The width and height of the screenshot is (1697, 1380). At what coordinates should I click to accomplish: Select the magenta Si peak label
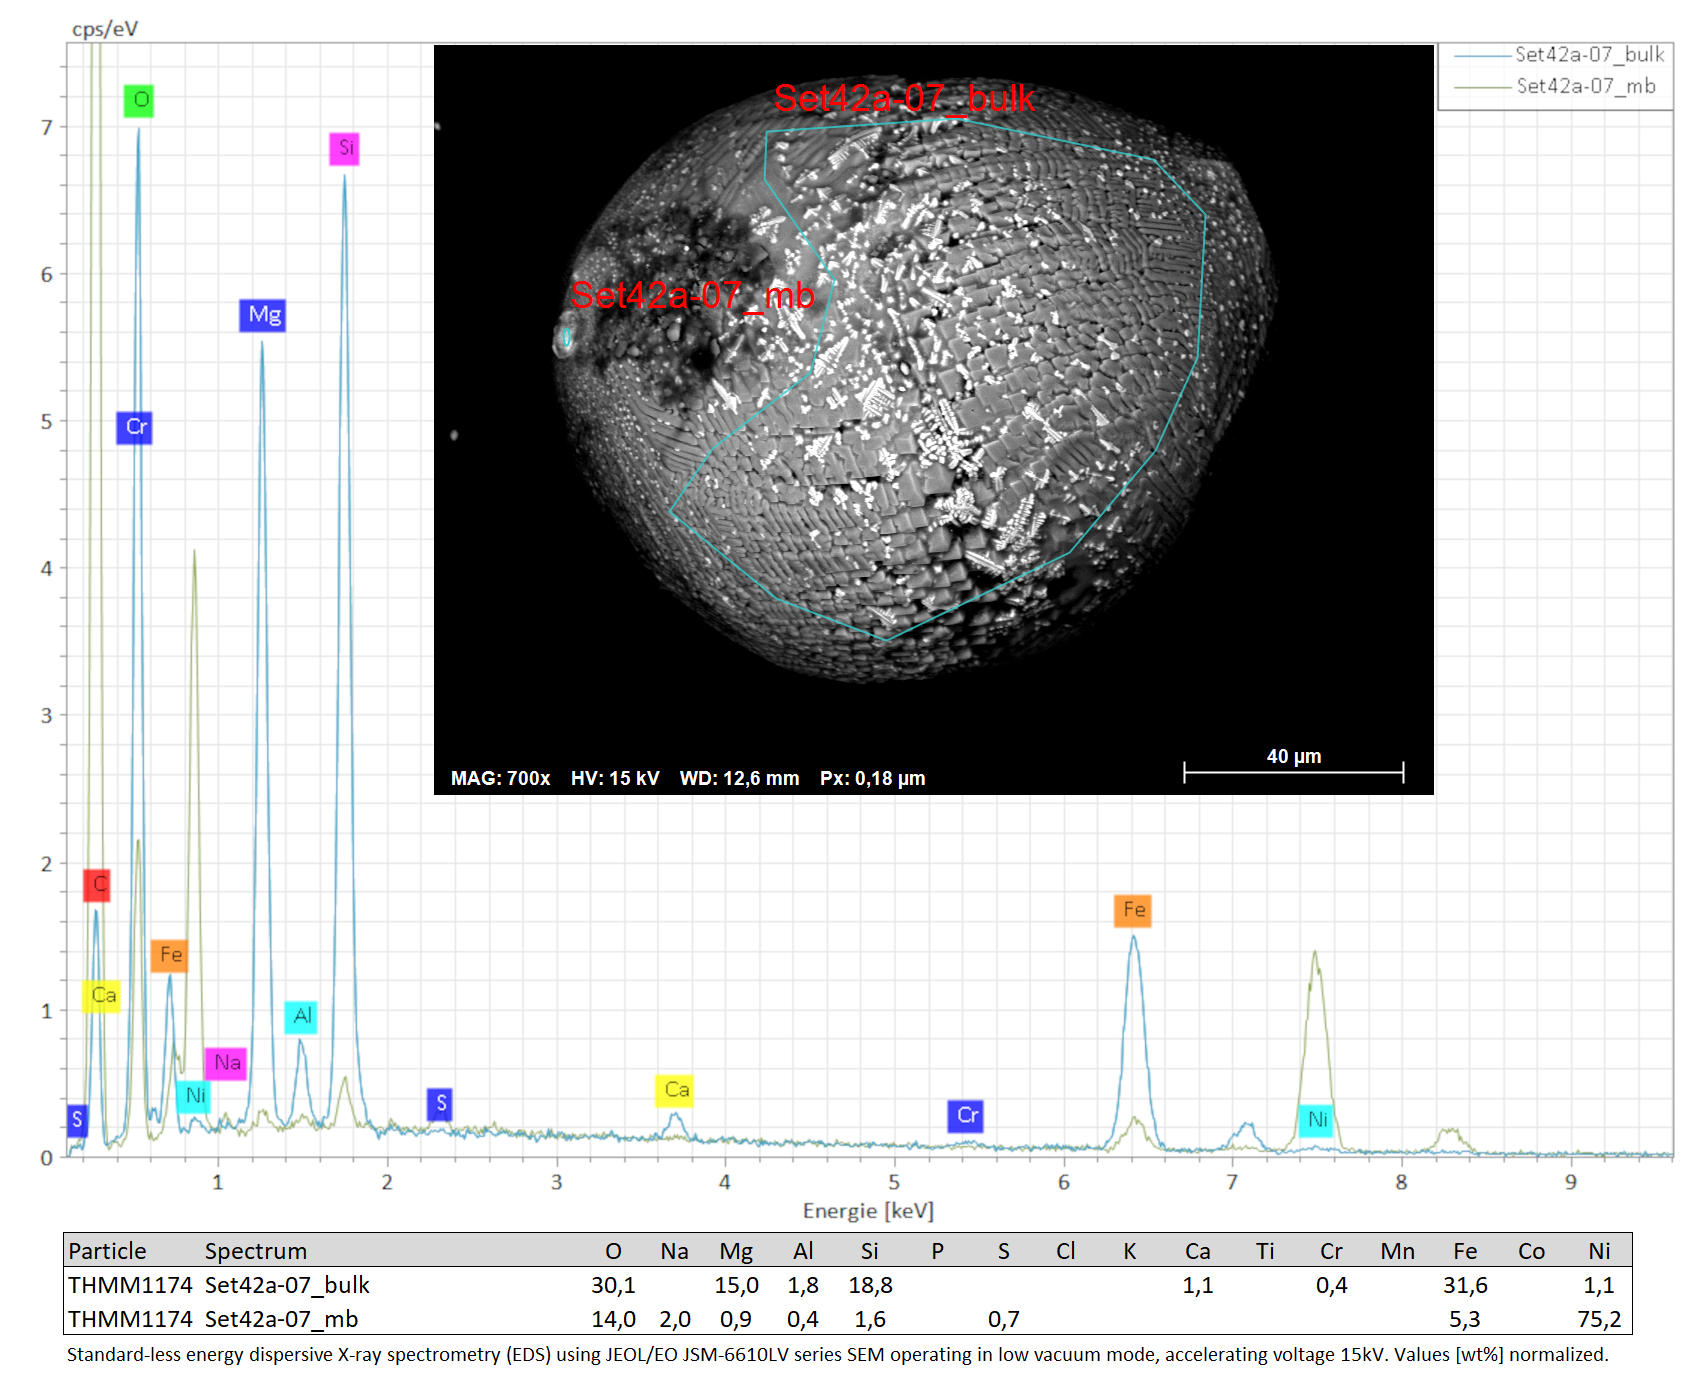(345, 149)
